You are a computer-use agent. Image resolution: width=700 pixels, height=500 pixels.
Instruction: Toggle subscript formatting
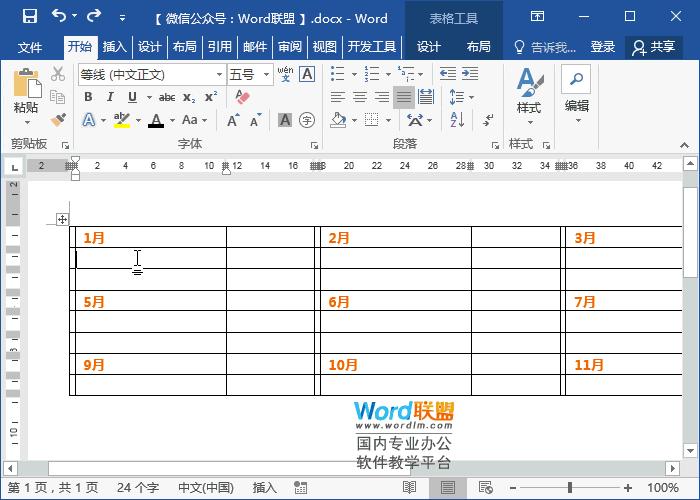pos(189,97)
